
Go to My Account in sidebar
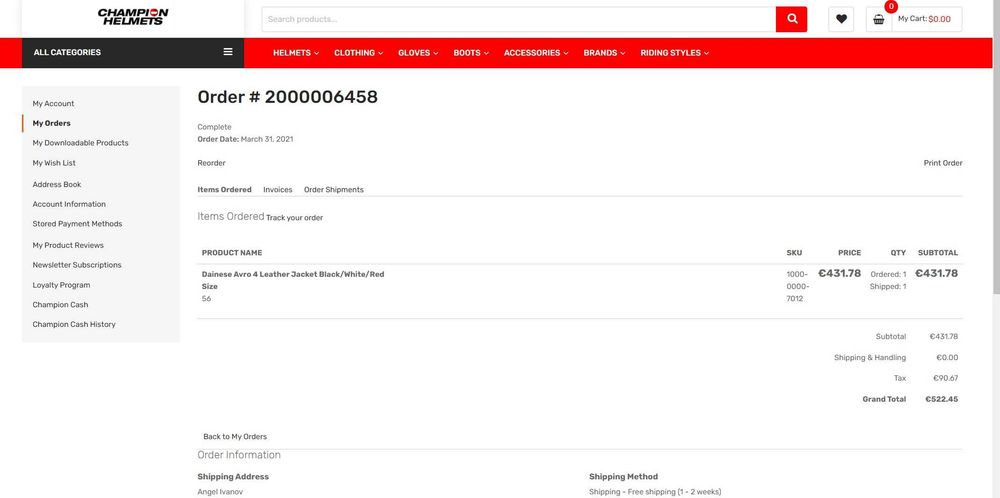(54, 103)
